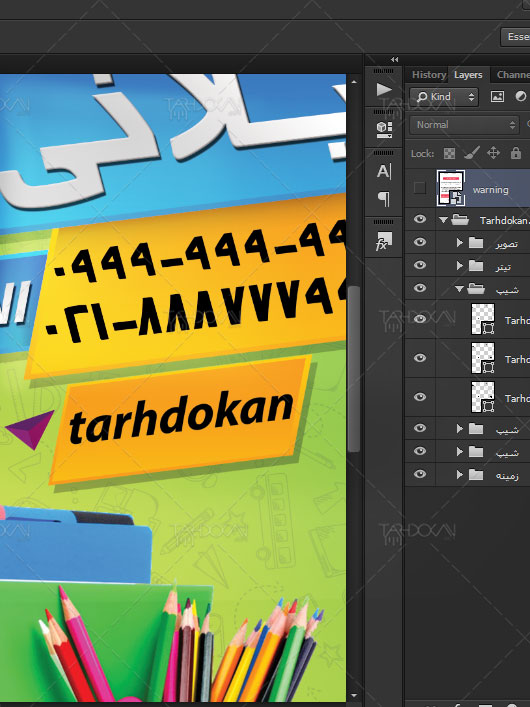Show the hidden warning layer
The height and width of the screenshot is (707, 530).
(420, 188)
